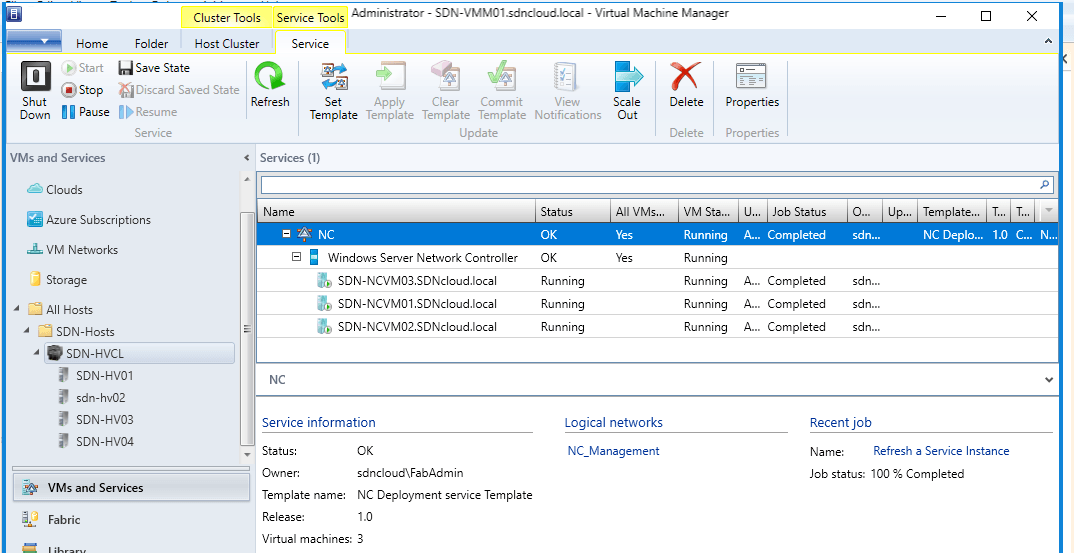Click the Resume service icon
The image size is (1074, 553).
click(x=125, y=112)
